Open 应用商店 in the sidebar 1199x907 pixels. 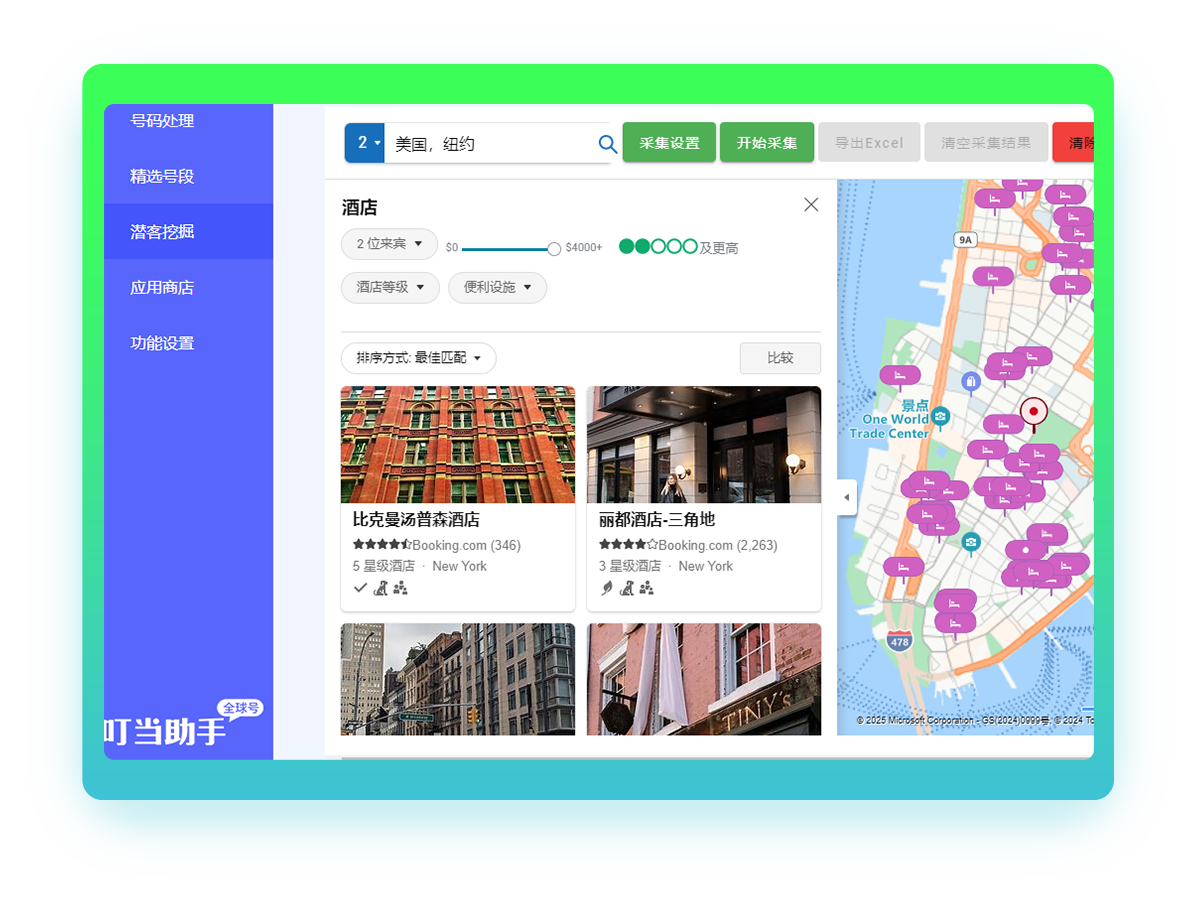click(162, 288)
